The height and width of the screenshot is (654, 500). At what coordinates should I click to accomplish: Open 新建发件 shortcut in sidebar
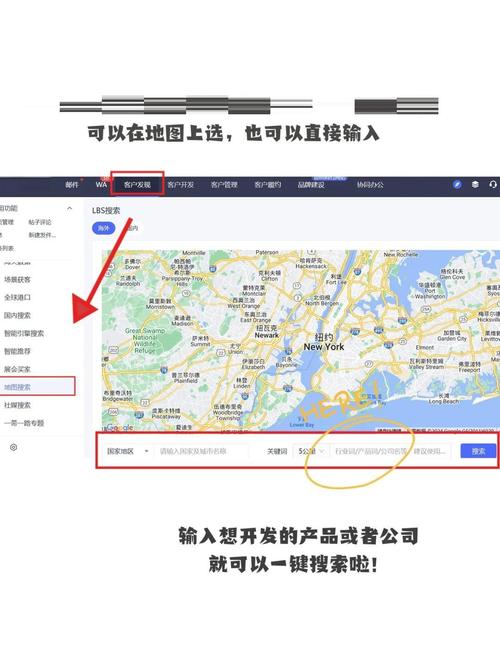click(42, 235)
